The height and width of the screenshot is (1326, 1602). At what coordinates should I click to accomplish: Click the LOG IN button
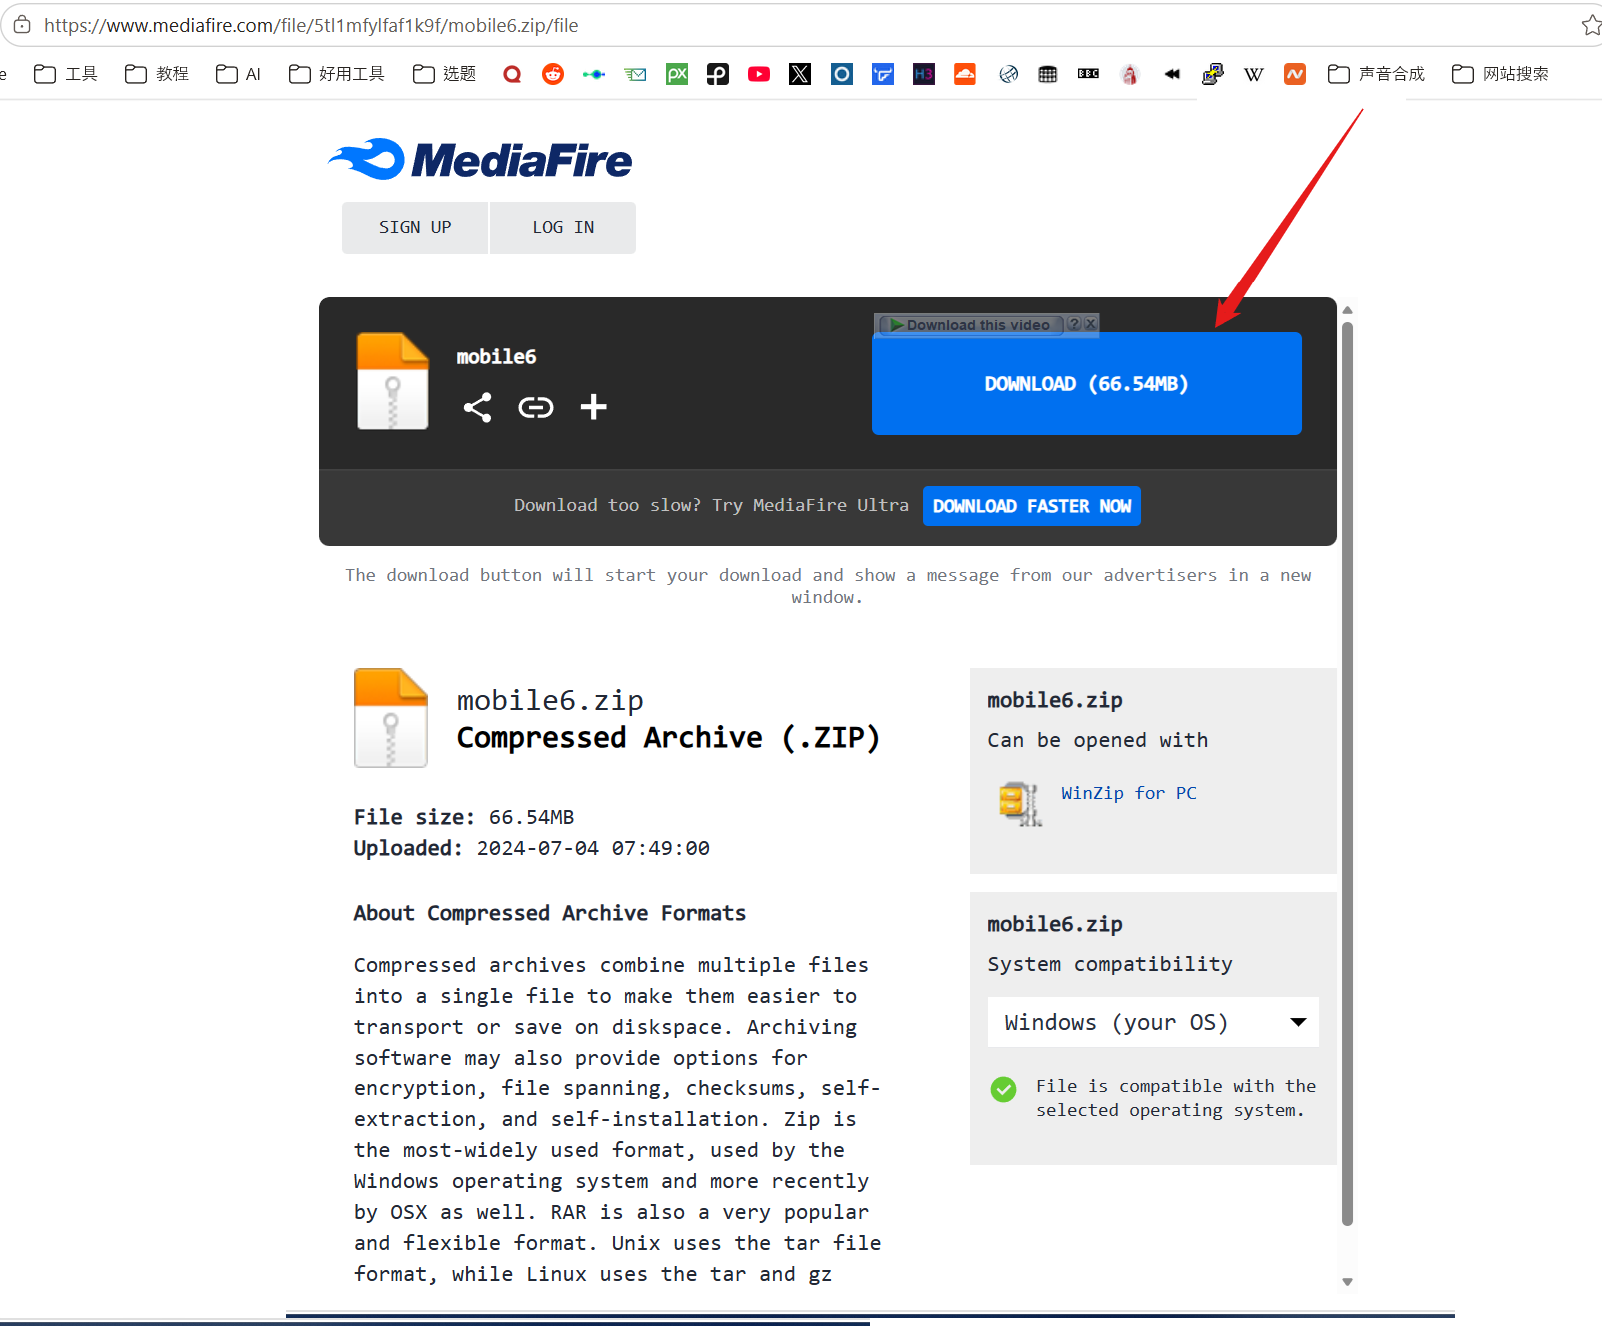click(x=563, y=228)
